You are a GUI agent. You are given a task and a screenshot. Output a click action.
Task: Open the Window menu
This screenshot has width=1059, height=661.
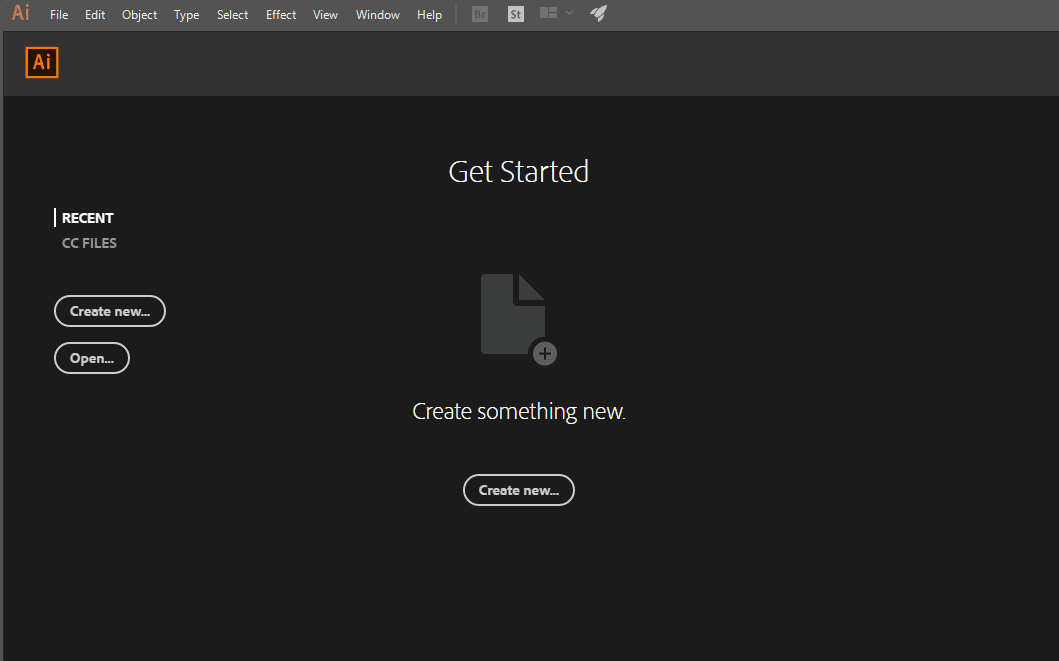(378, 14)
